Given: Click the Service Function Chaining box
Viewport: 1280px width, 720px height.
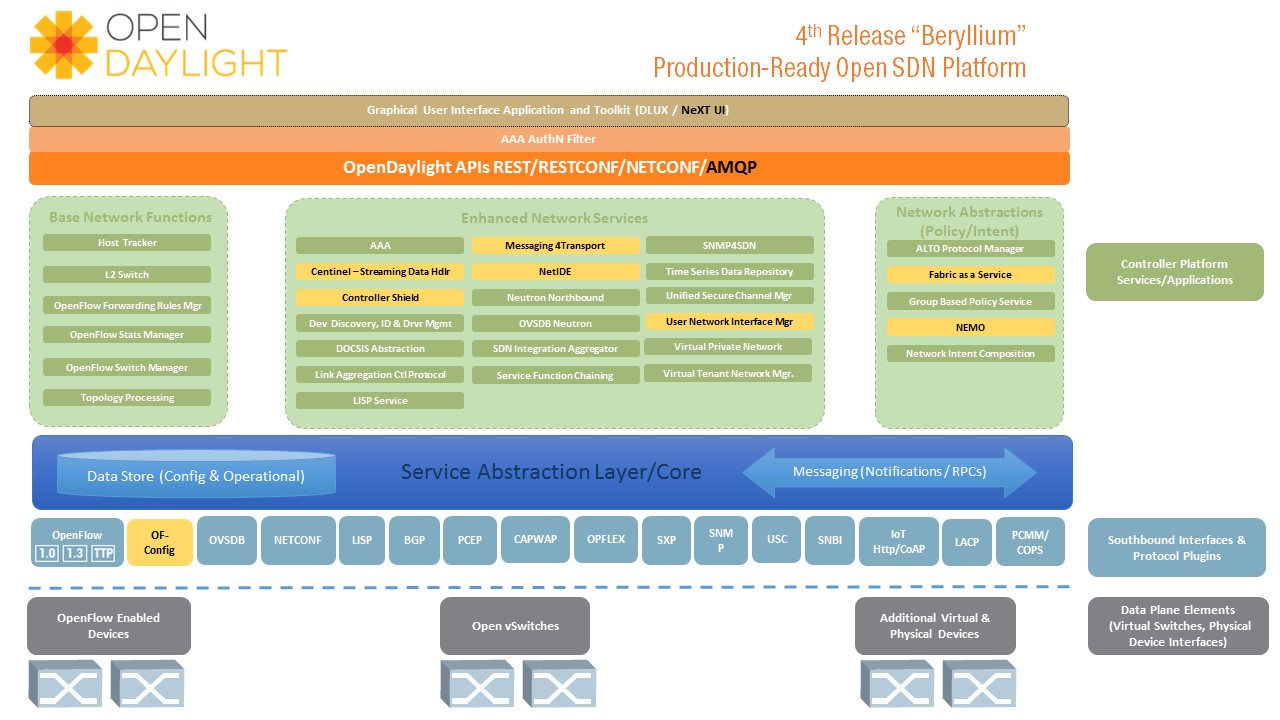Looking at the screenshot, I should click(x=555, y=376).
